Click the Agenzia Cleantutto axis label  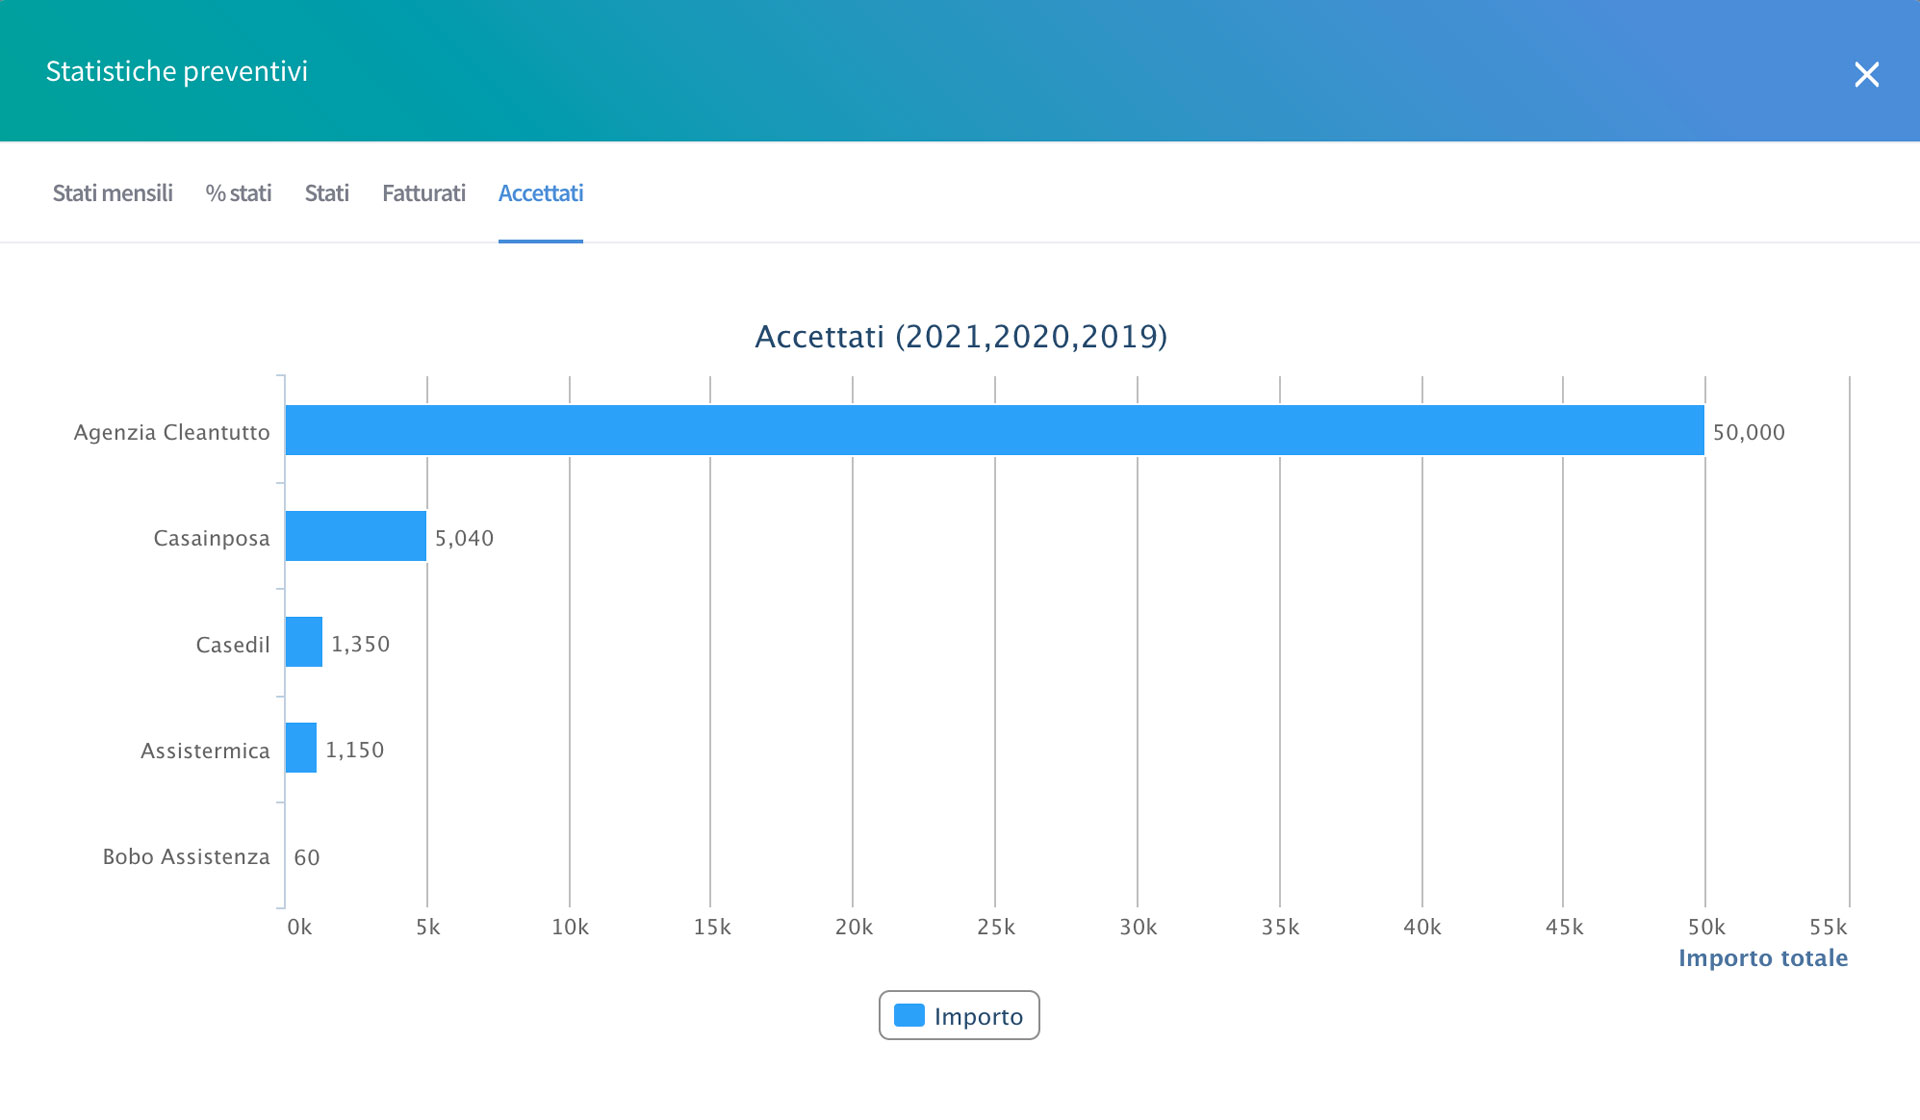pos(172,432)
